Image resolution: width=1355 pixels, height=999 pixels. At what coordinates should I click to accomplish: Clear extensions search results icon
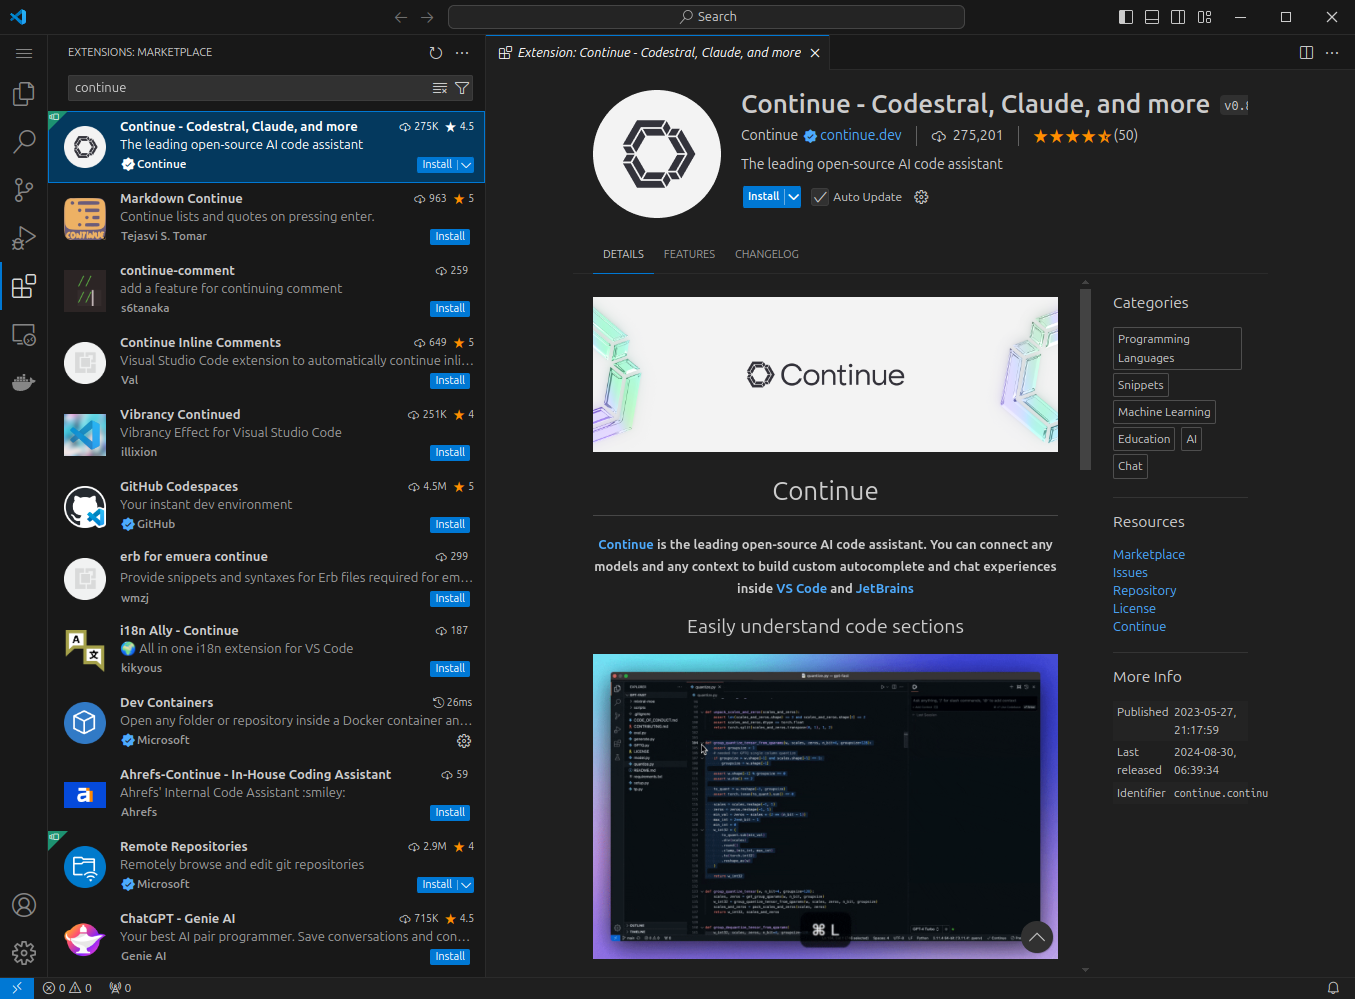point(439,88)
